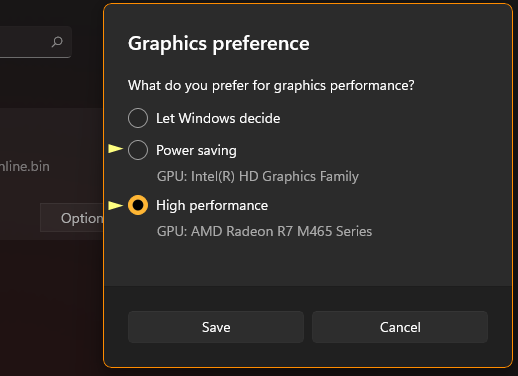The height and width of the screenshot is (376, 518).
Task: Click the Graphics preference dialog title
Action: point(219,44)
